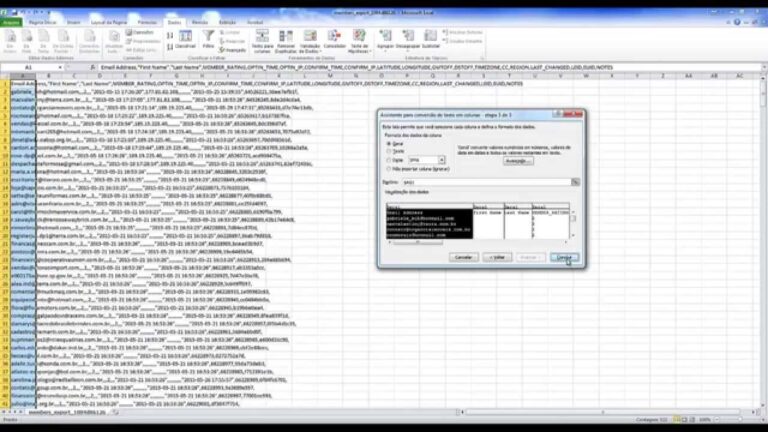Switch to Page Layout view icon in status bar
This screenshot has width=768, height=432.
click(x=684, y=420)
